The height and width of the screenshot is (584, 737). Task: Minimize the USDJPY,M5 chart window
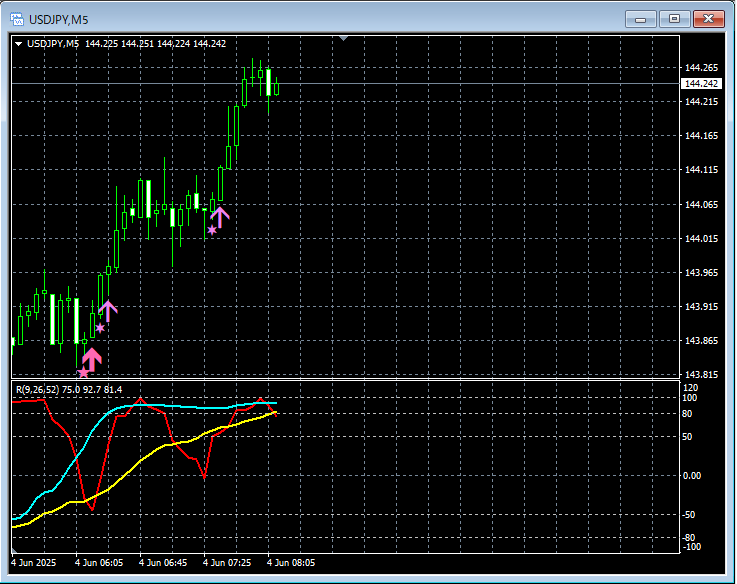[640, 19]
